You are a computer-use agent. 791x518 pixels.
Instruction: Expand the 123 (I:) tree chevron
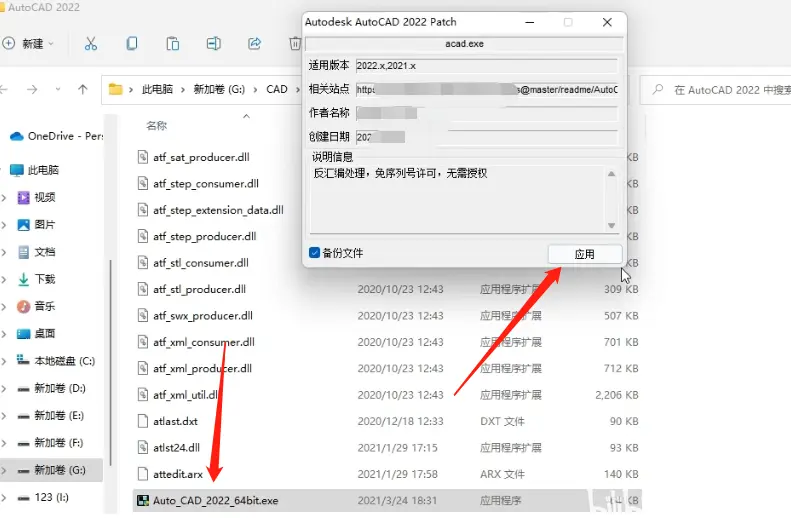point(4,497)
